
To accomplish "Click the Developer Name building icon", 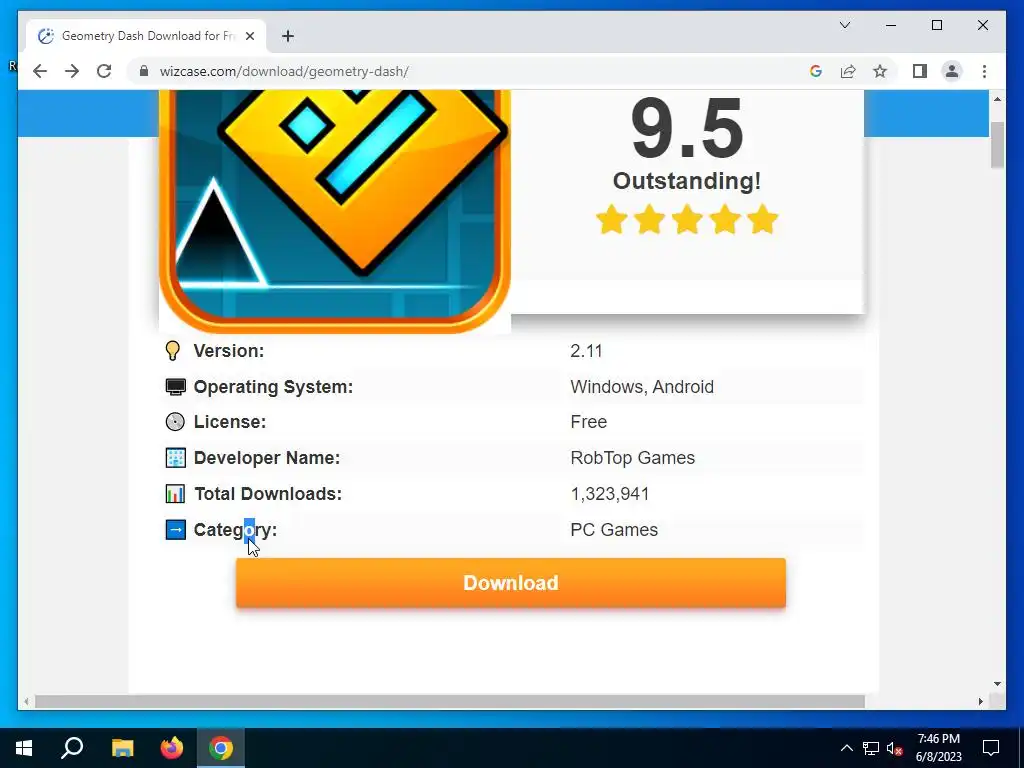I will point(175,458).
